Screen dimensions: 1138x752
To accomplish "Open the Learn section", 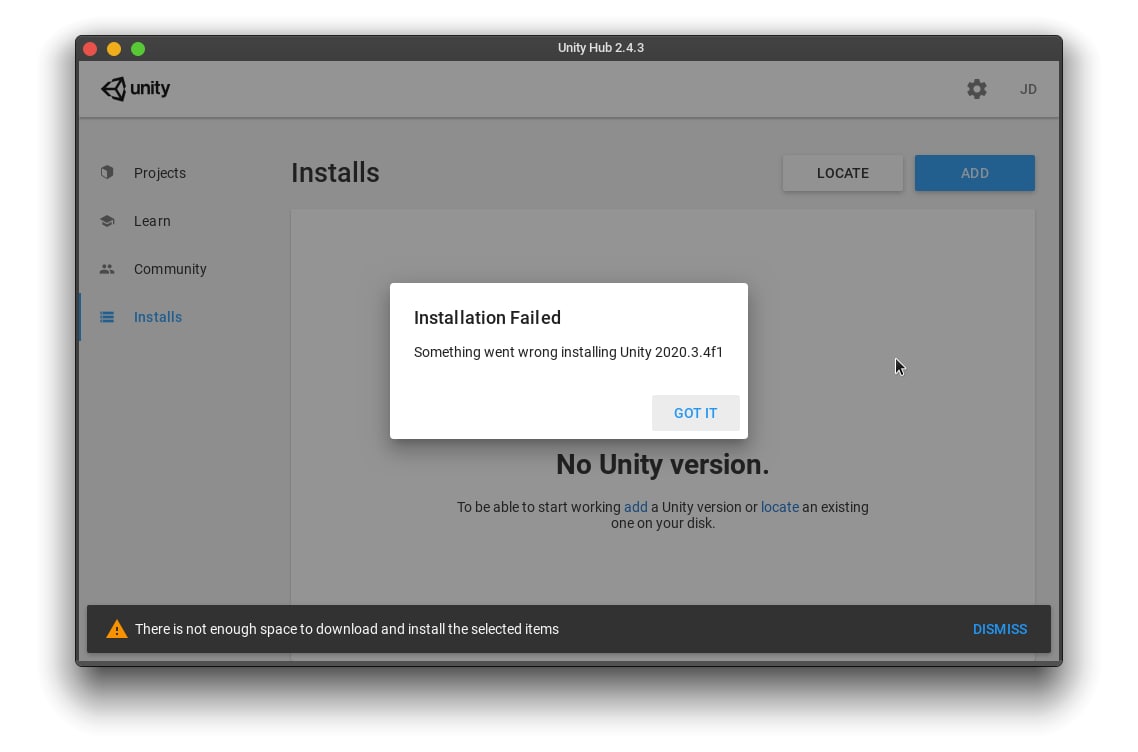I will [152, 221].
